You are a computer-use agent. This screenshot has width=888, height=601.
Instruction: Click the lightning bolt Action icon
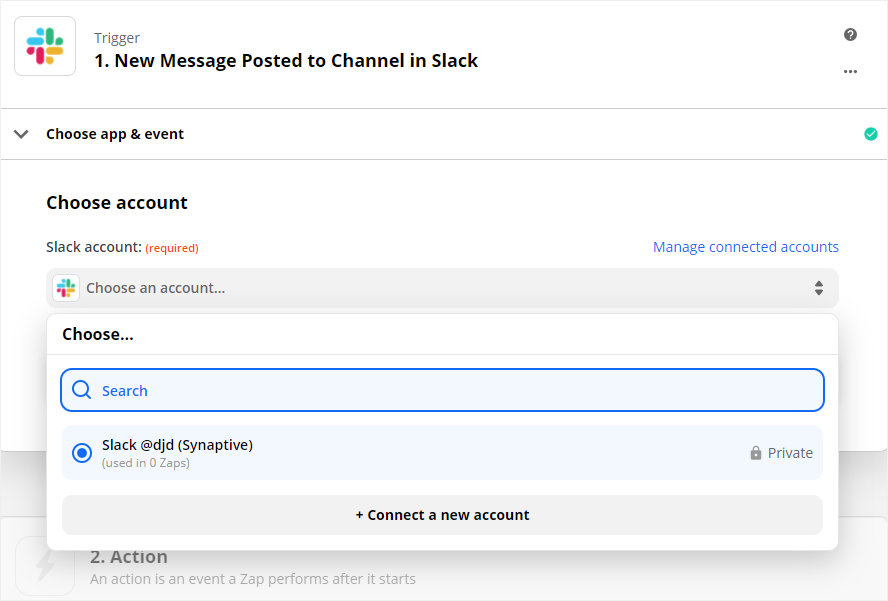45,565
